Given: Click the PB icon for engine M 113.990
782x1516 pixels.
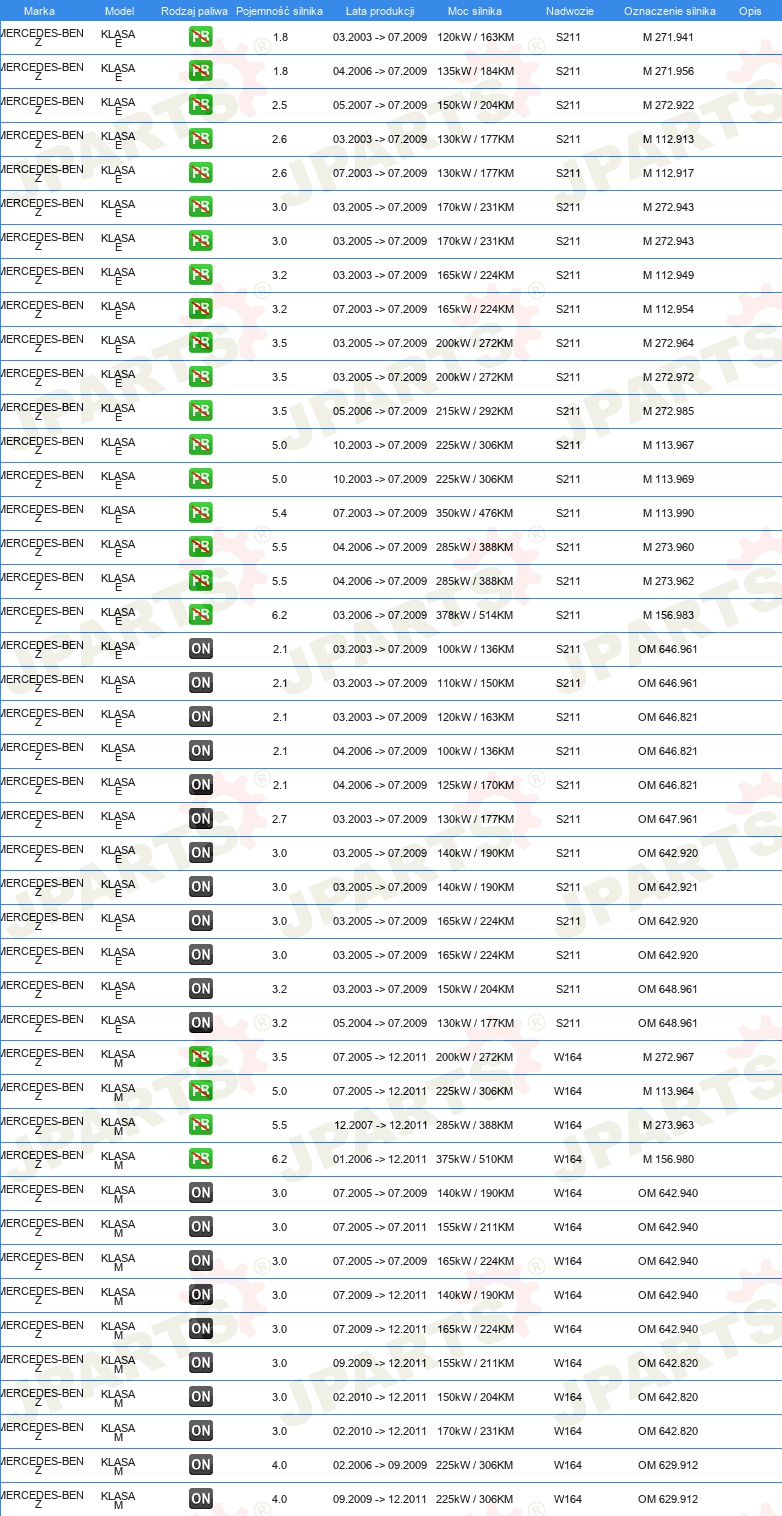Looking at the screenshot, I should (201, 513).
